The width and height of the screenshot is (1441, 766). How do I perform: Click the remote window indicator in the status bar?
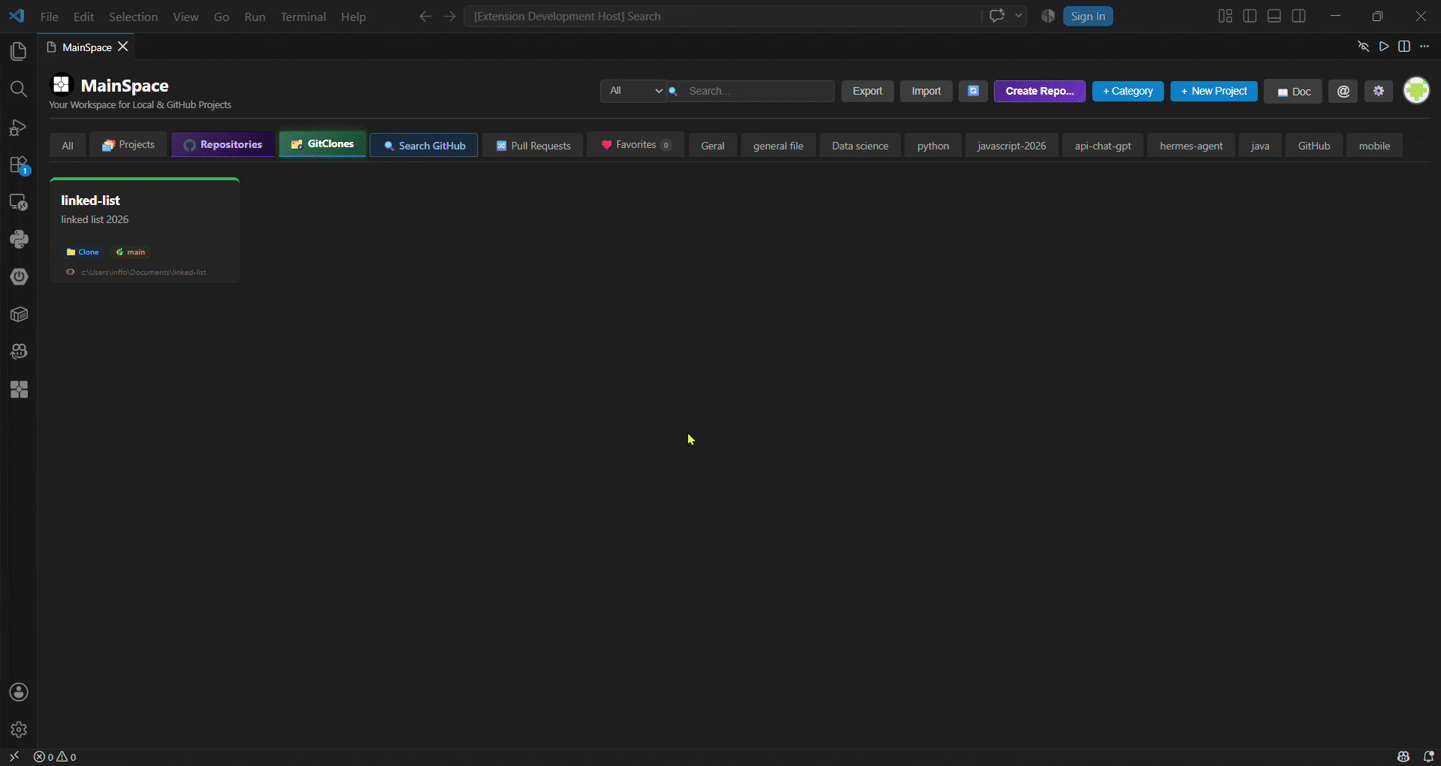(x=14, y=757)
